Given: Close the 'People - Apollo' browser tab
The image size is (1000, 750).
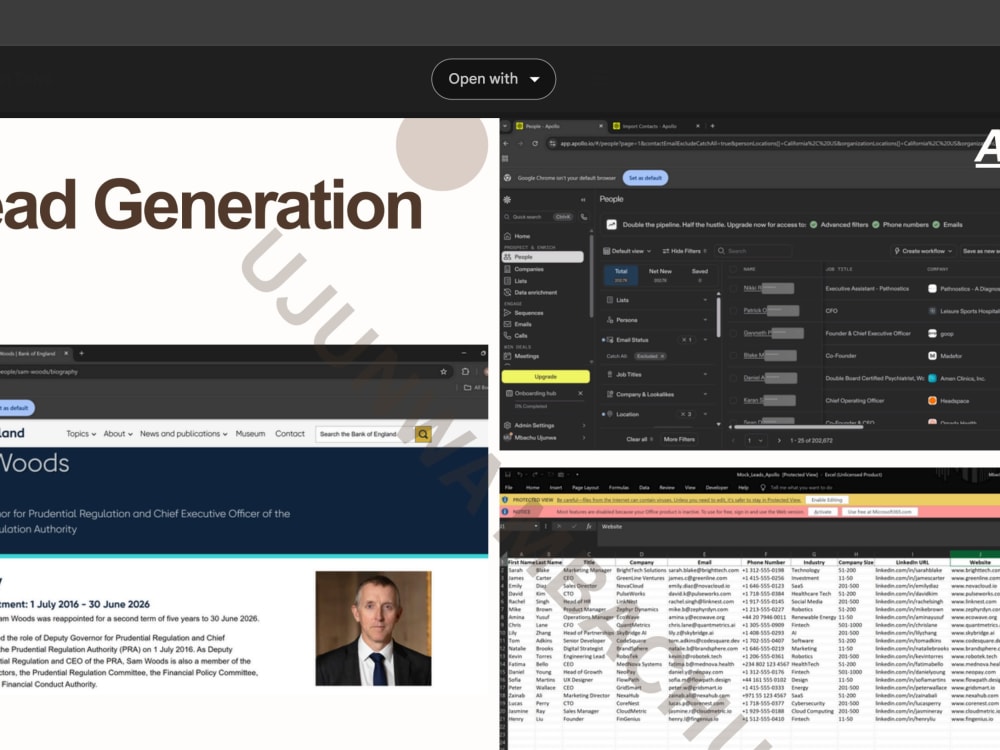Looking at the screenshot, I should click(601, 126).
